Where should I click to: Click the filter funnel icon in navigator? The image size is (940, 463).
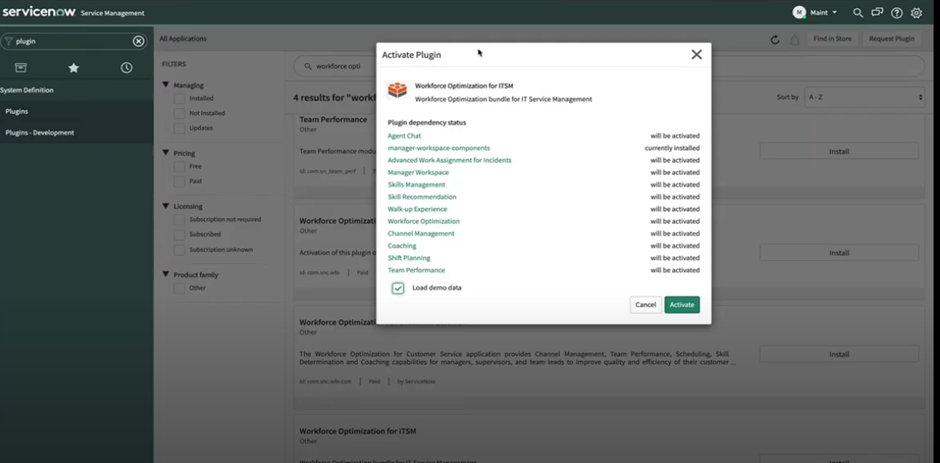point(8,41)
